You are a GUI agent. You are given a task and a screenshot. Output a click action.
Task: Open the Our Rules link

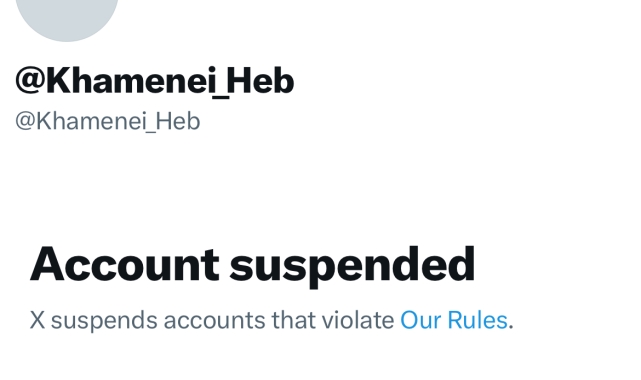click(x=453, y=320)
